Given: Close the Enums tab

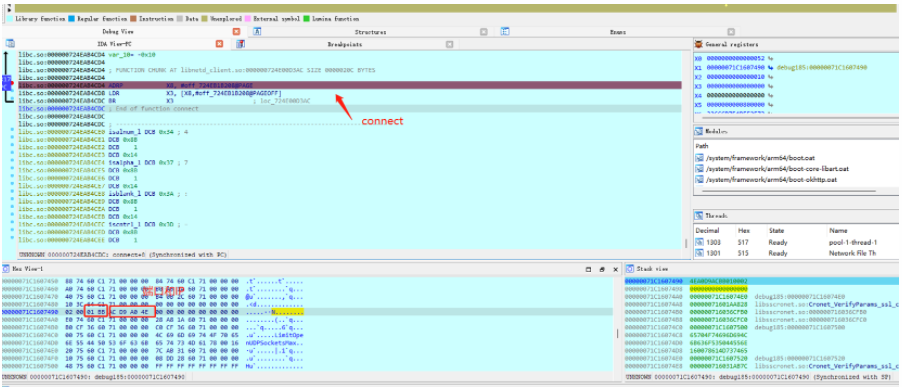Looking at the screenshot, I should 731,32.
